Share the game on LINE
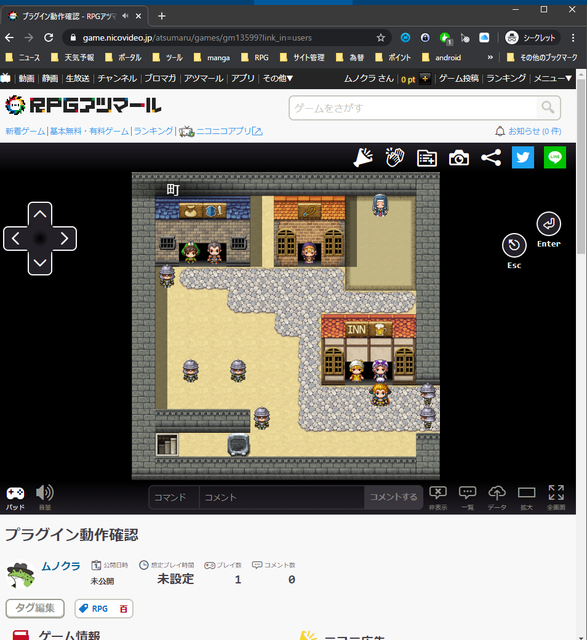Screen dimensions: 587x640 tap(555, 157)
